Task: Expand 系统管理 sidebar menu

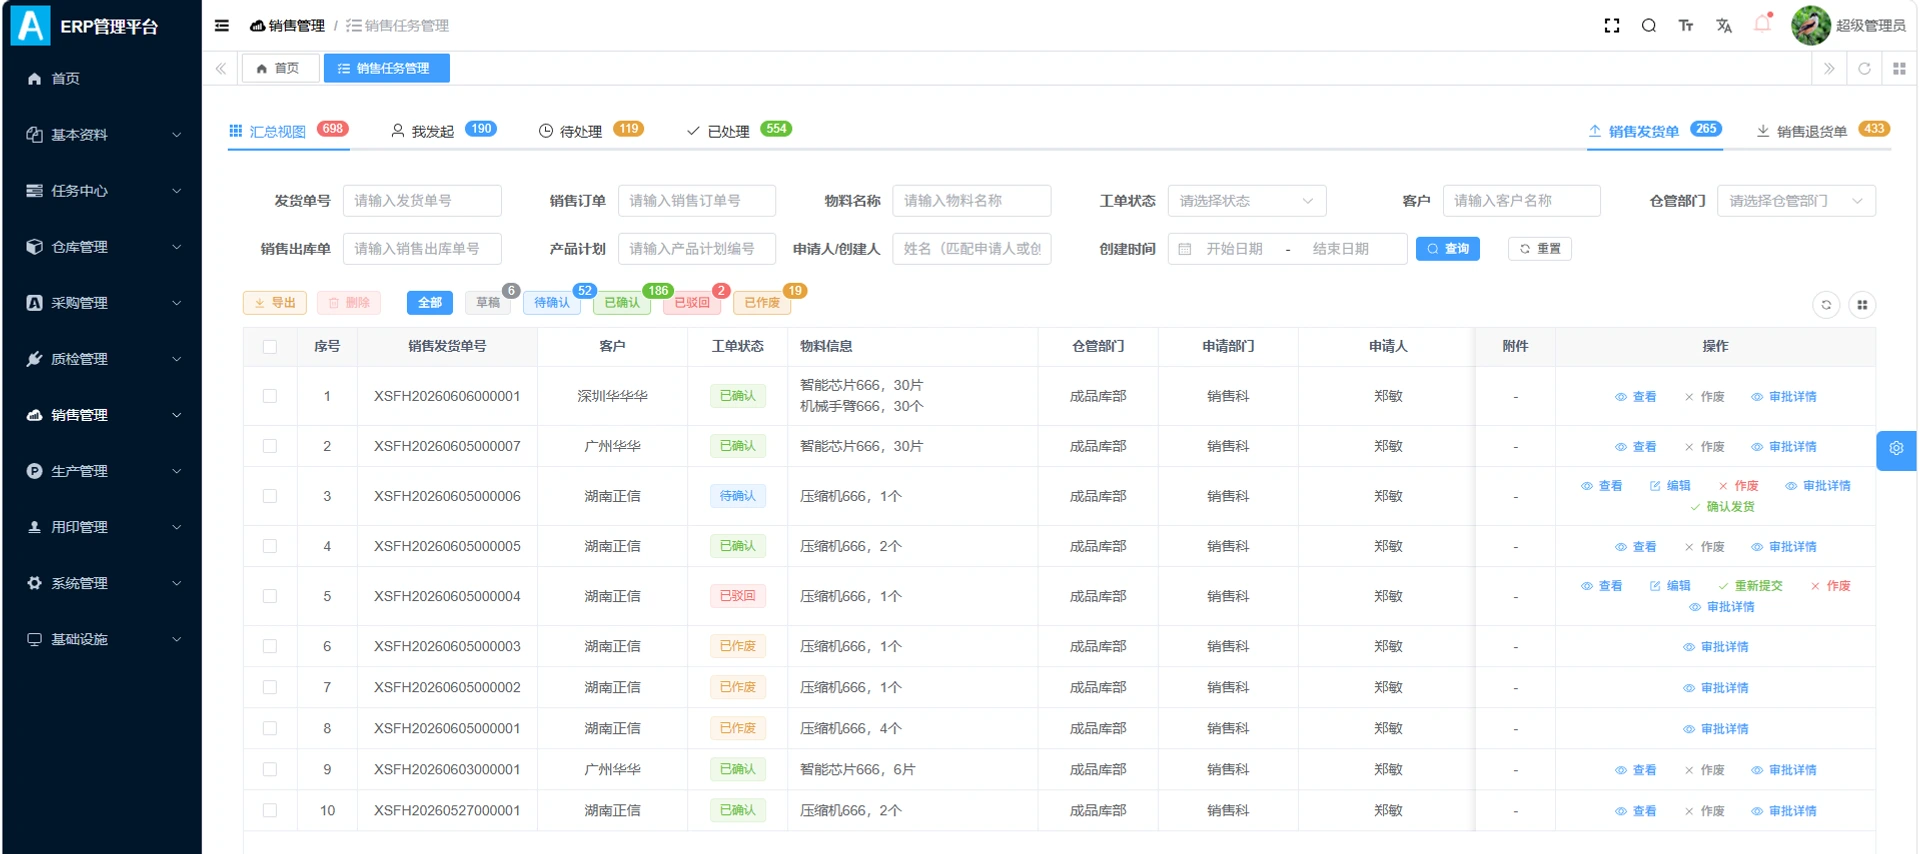Action: coord(100,583)
